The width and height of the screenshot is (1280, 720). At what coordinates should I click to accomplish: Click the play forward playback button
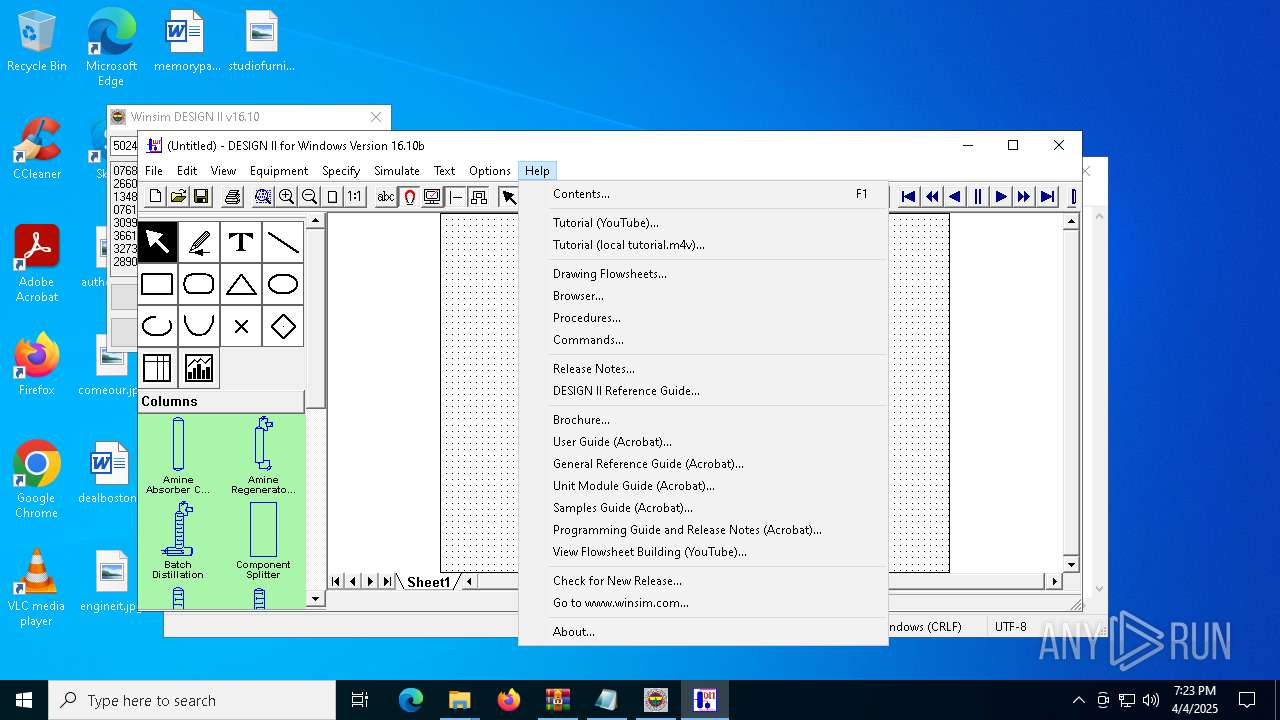(x=1000, y=197)
